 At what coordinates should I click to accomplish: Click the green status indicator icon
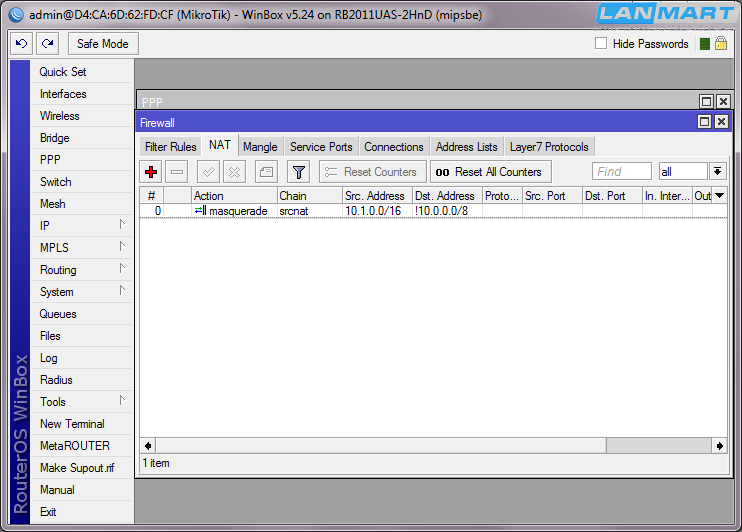point(705,44)
